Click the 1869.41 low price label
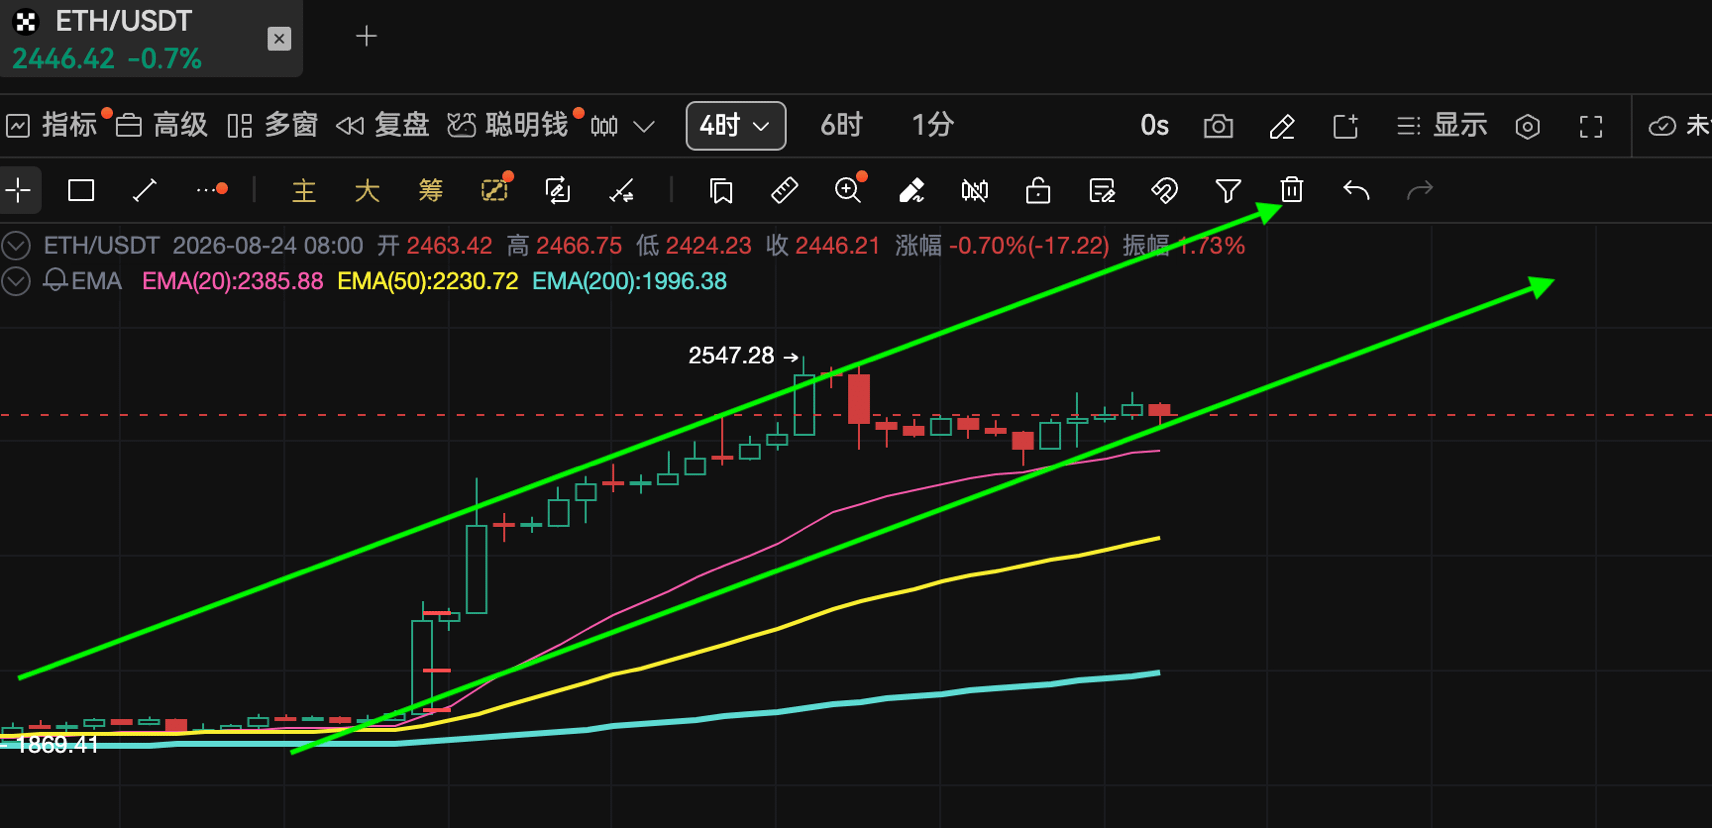This screenshot has width=1712, height=828. click(58, 744)
